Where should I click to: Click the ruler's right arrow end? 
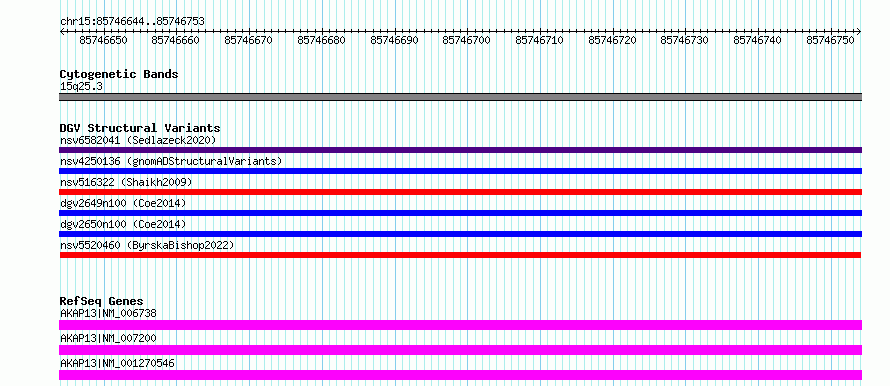click(x=859, y=31)
